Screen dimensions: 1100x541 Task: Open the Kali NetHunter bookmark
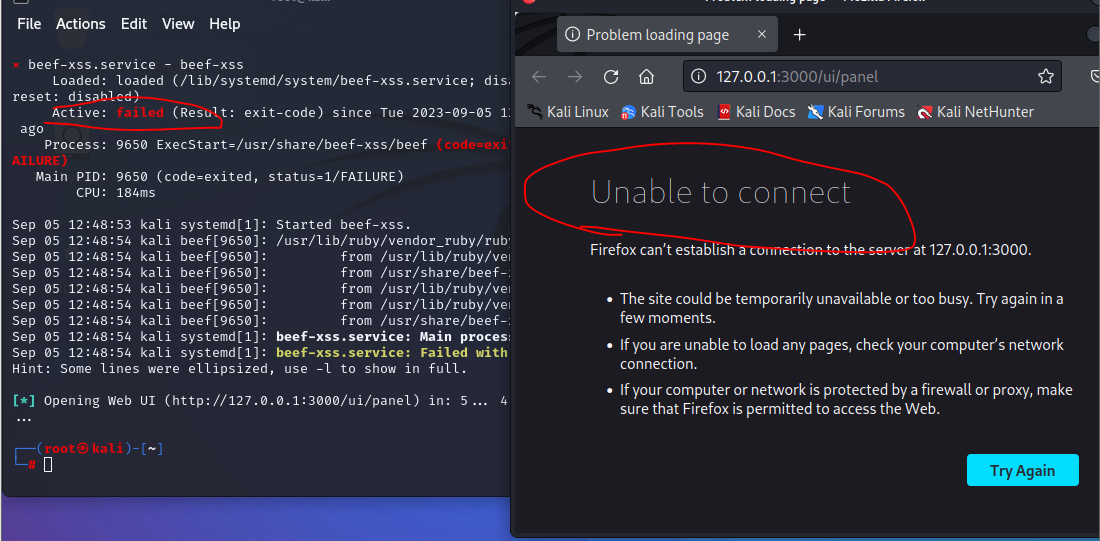[x=975, y=112]
